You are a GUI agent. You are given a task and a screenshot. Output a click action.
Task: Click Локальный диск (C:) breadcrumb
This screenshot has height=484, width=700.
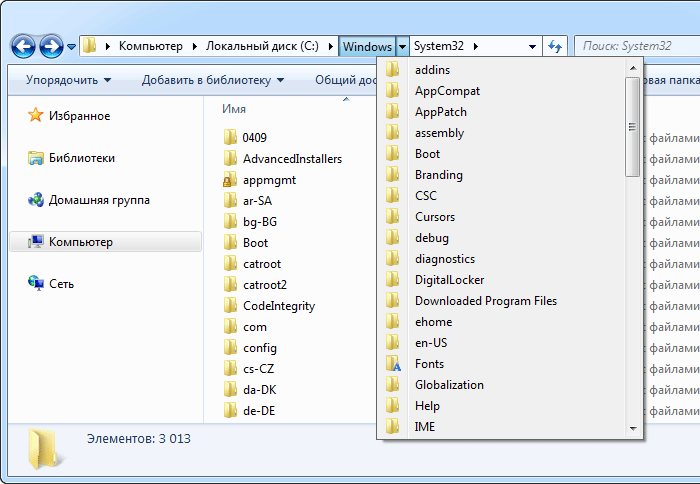click(262, 46)
